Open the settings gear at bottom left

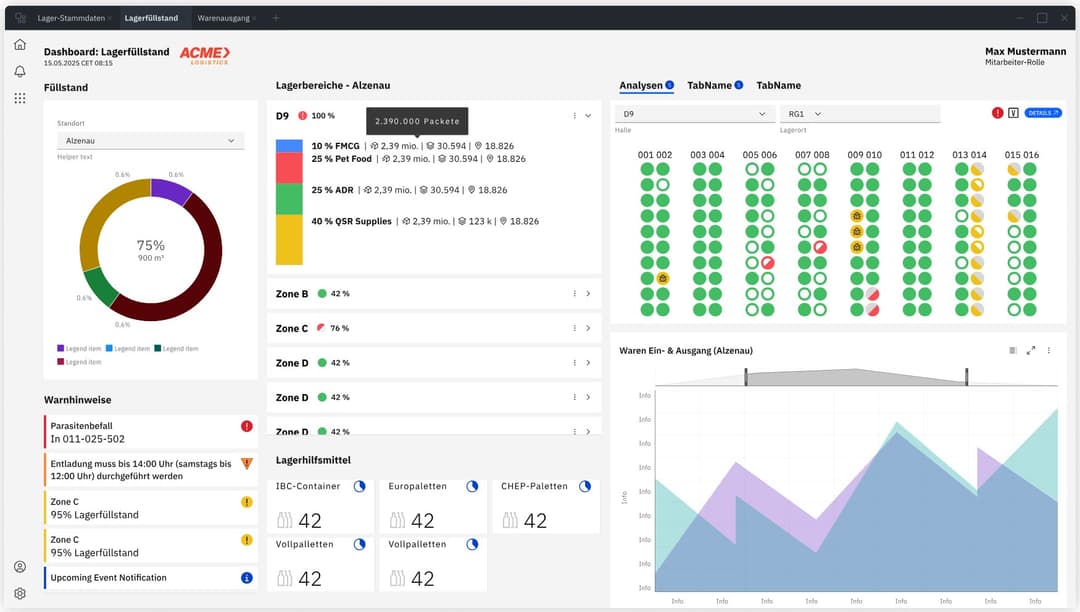(19, 592)
